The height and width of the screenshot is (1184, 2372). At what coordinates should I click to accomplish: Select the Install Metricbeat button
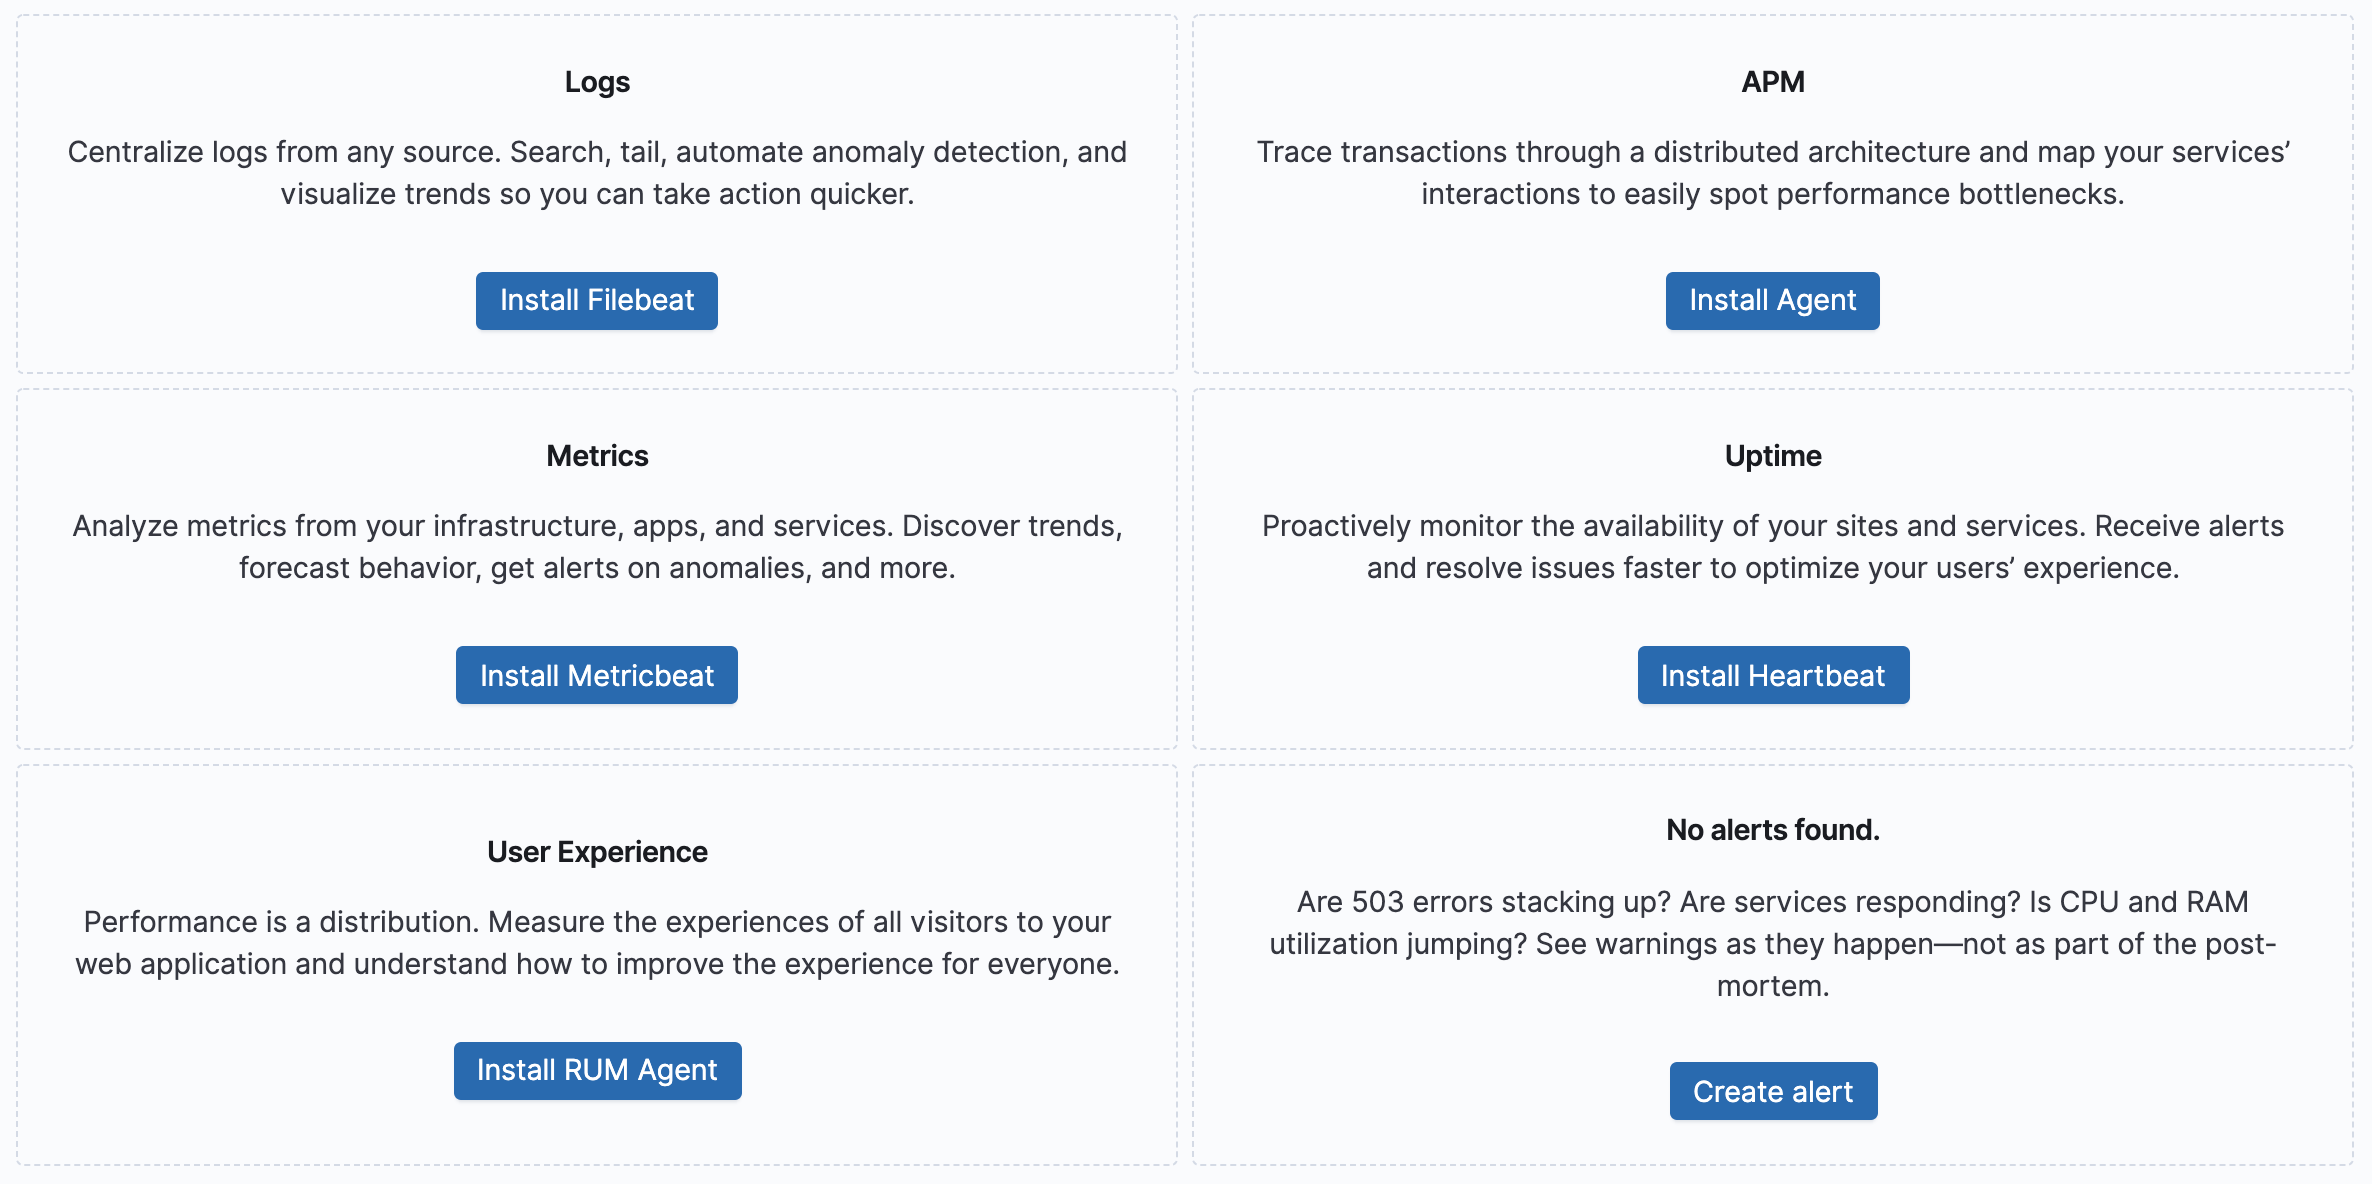(596, 676)
